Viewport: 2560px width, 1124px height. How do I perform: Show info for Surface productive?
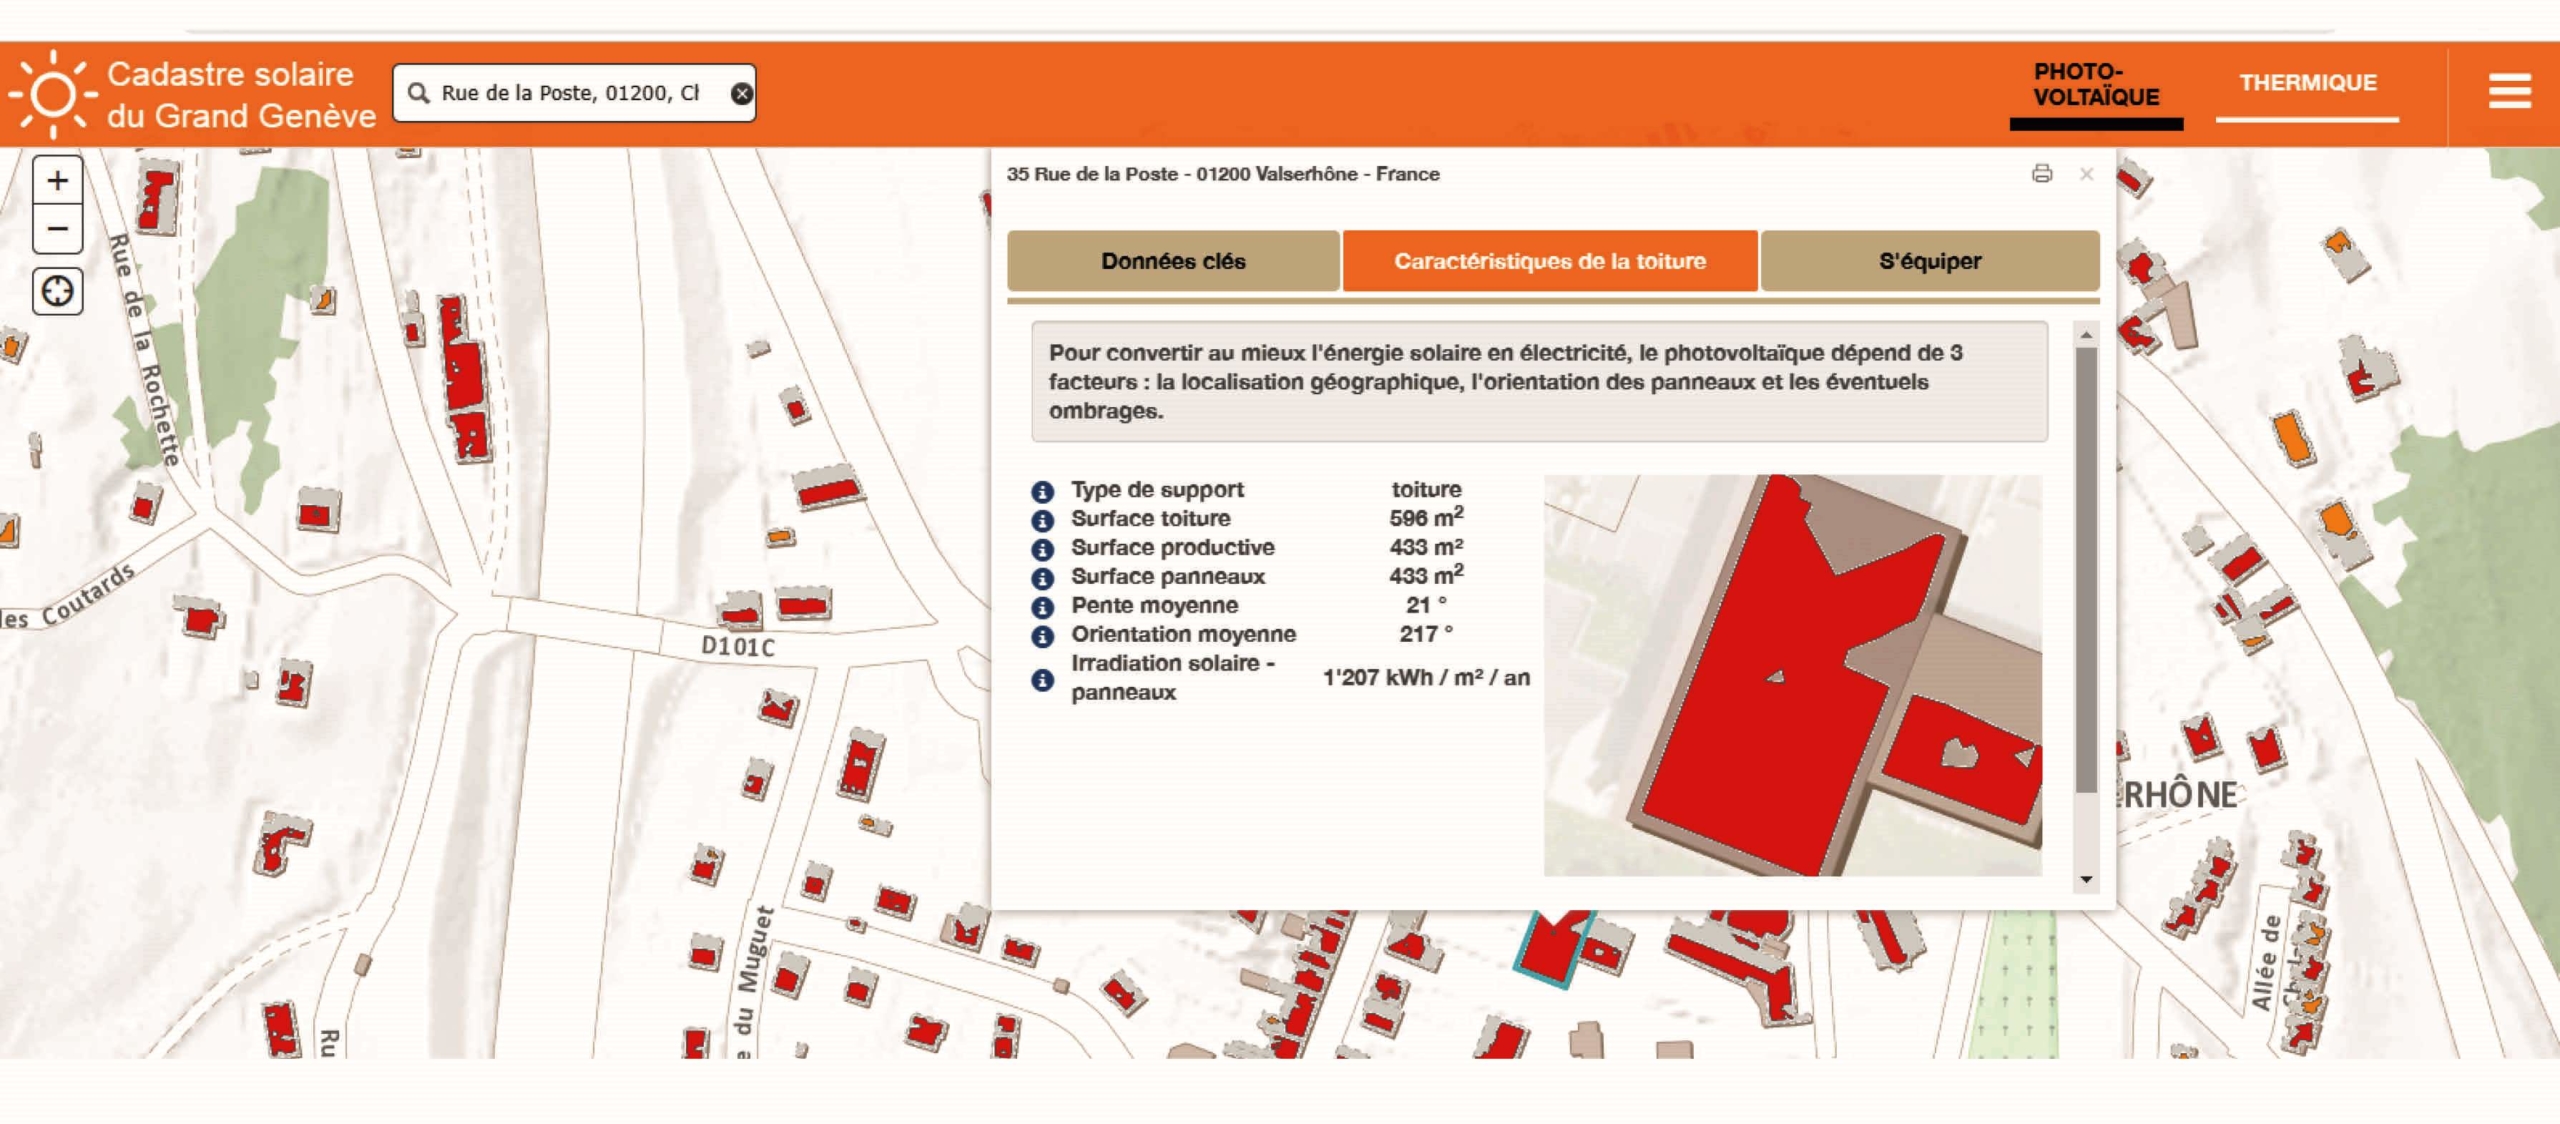[x=1042, y=549]
